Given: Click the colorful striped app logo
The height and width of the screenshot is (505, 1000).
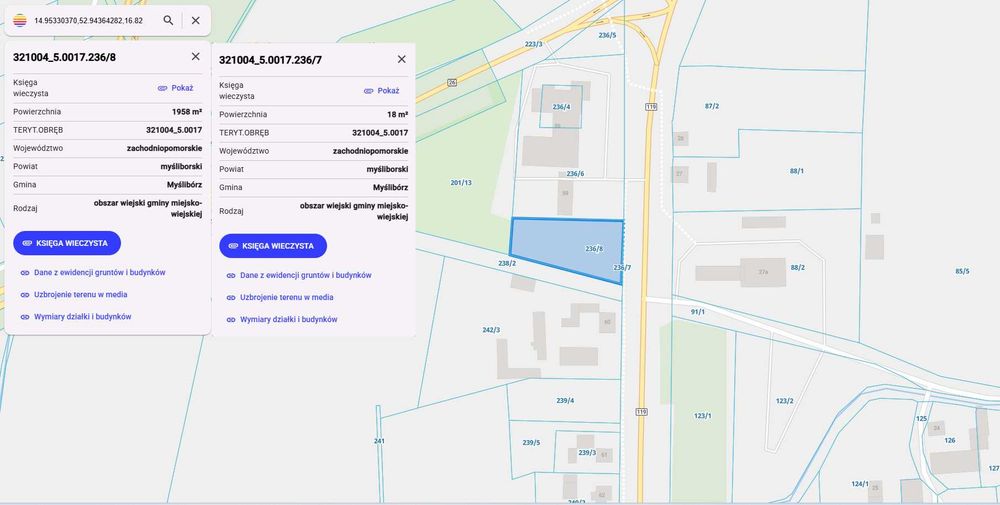Looking at the screenshot, I should tap(20, 20).
